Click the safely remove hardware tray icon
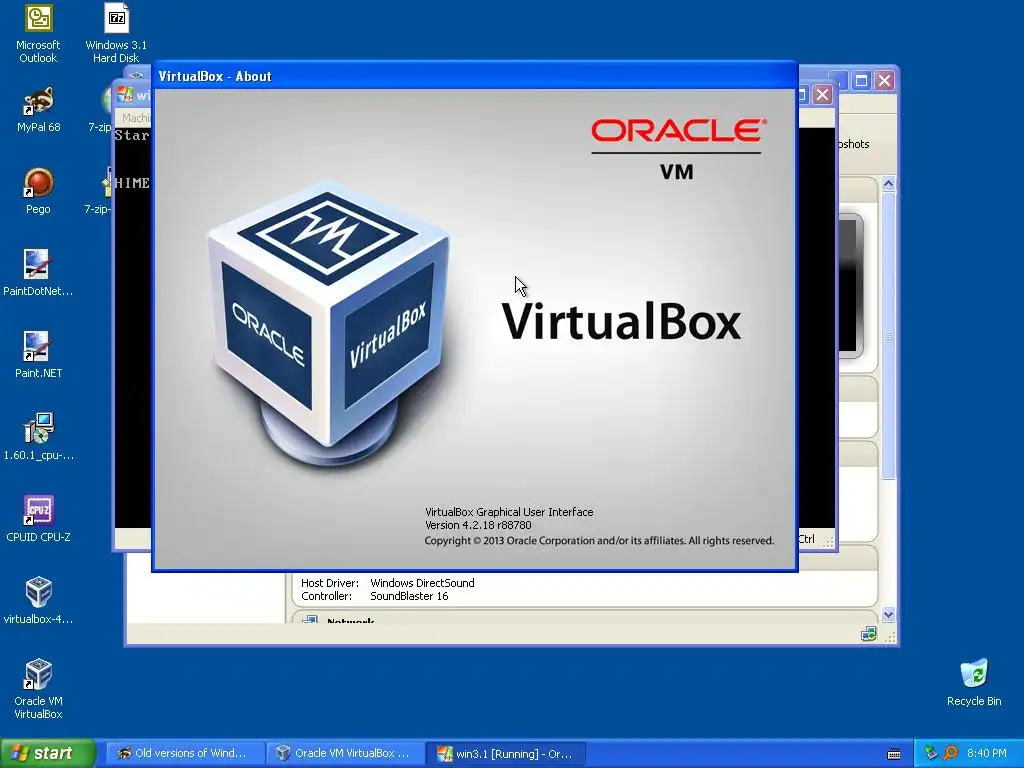The width and height of the screenshot is (1024, 768). click(931, 753)
